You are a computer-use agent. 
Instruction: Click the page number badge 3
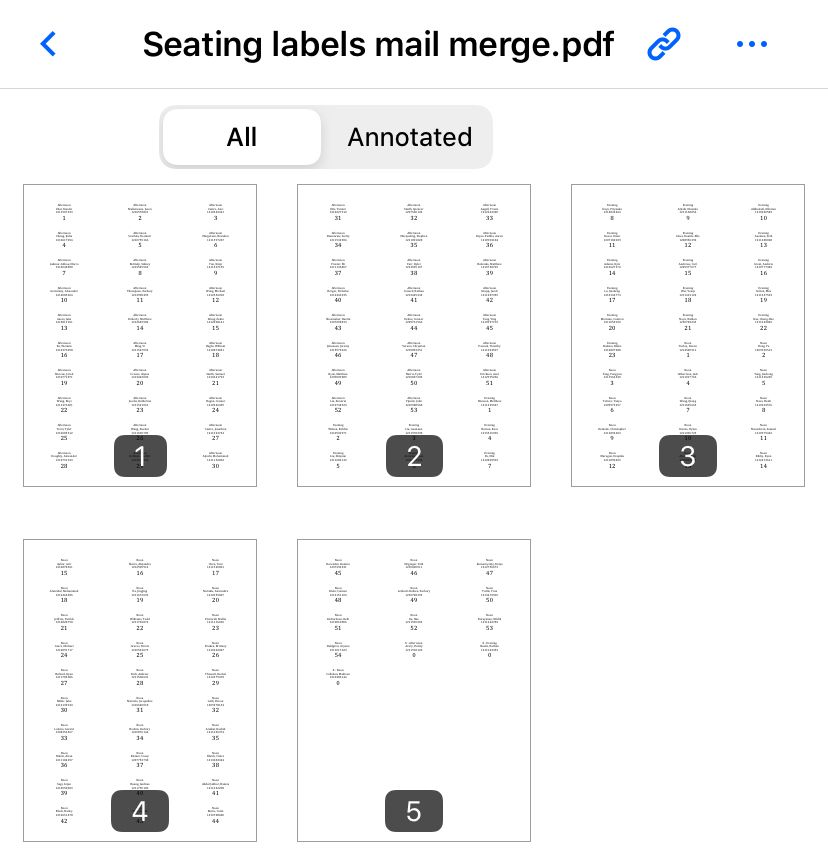coord(688,456)
